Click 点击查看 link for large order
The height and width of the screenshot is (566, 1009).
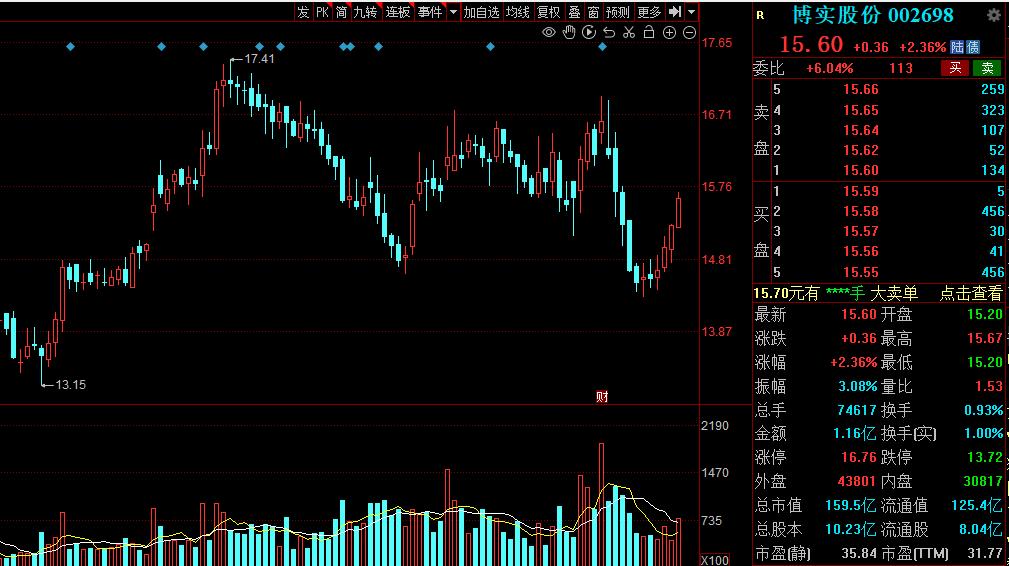point(971,293)
